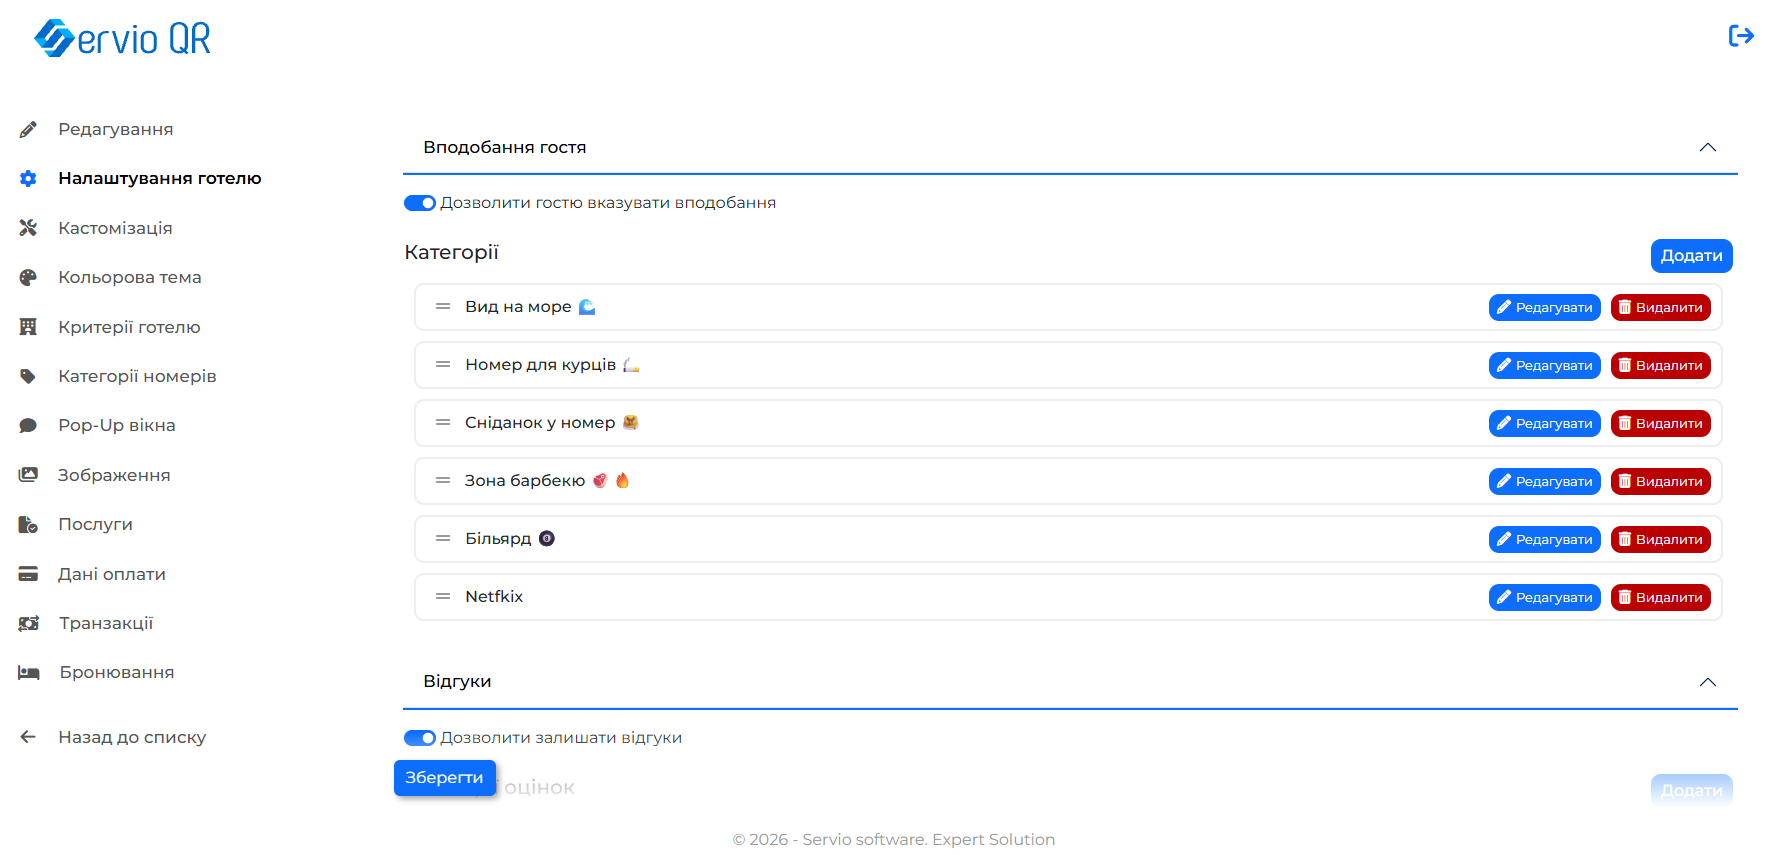This screenshot has height=855, width=1779.
Task: Collapse the Відгуки section chevron
Action: (1708, 682)
